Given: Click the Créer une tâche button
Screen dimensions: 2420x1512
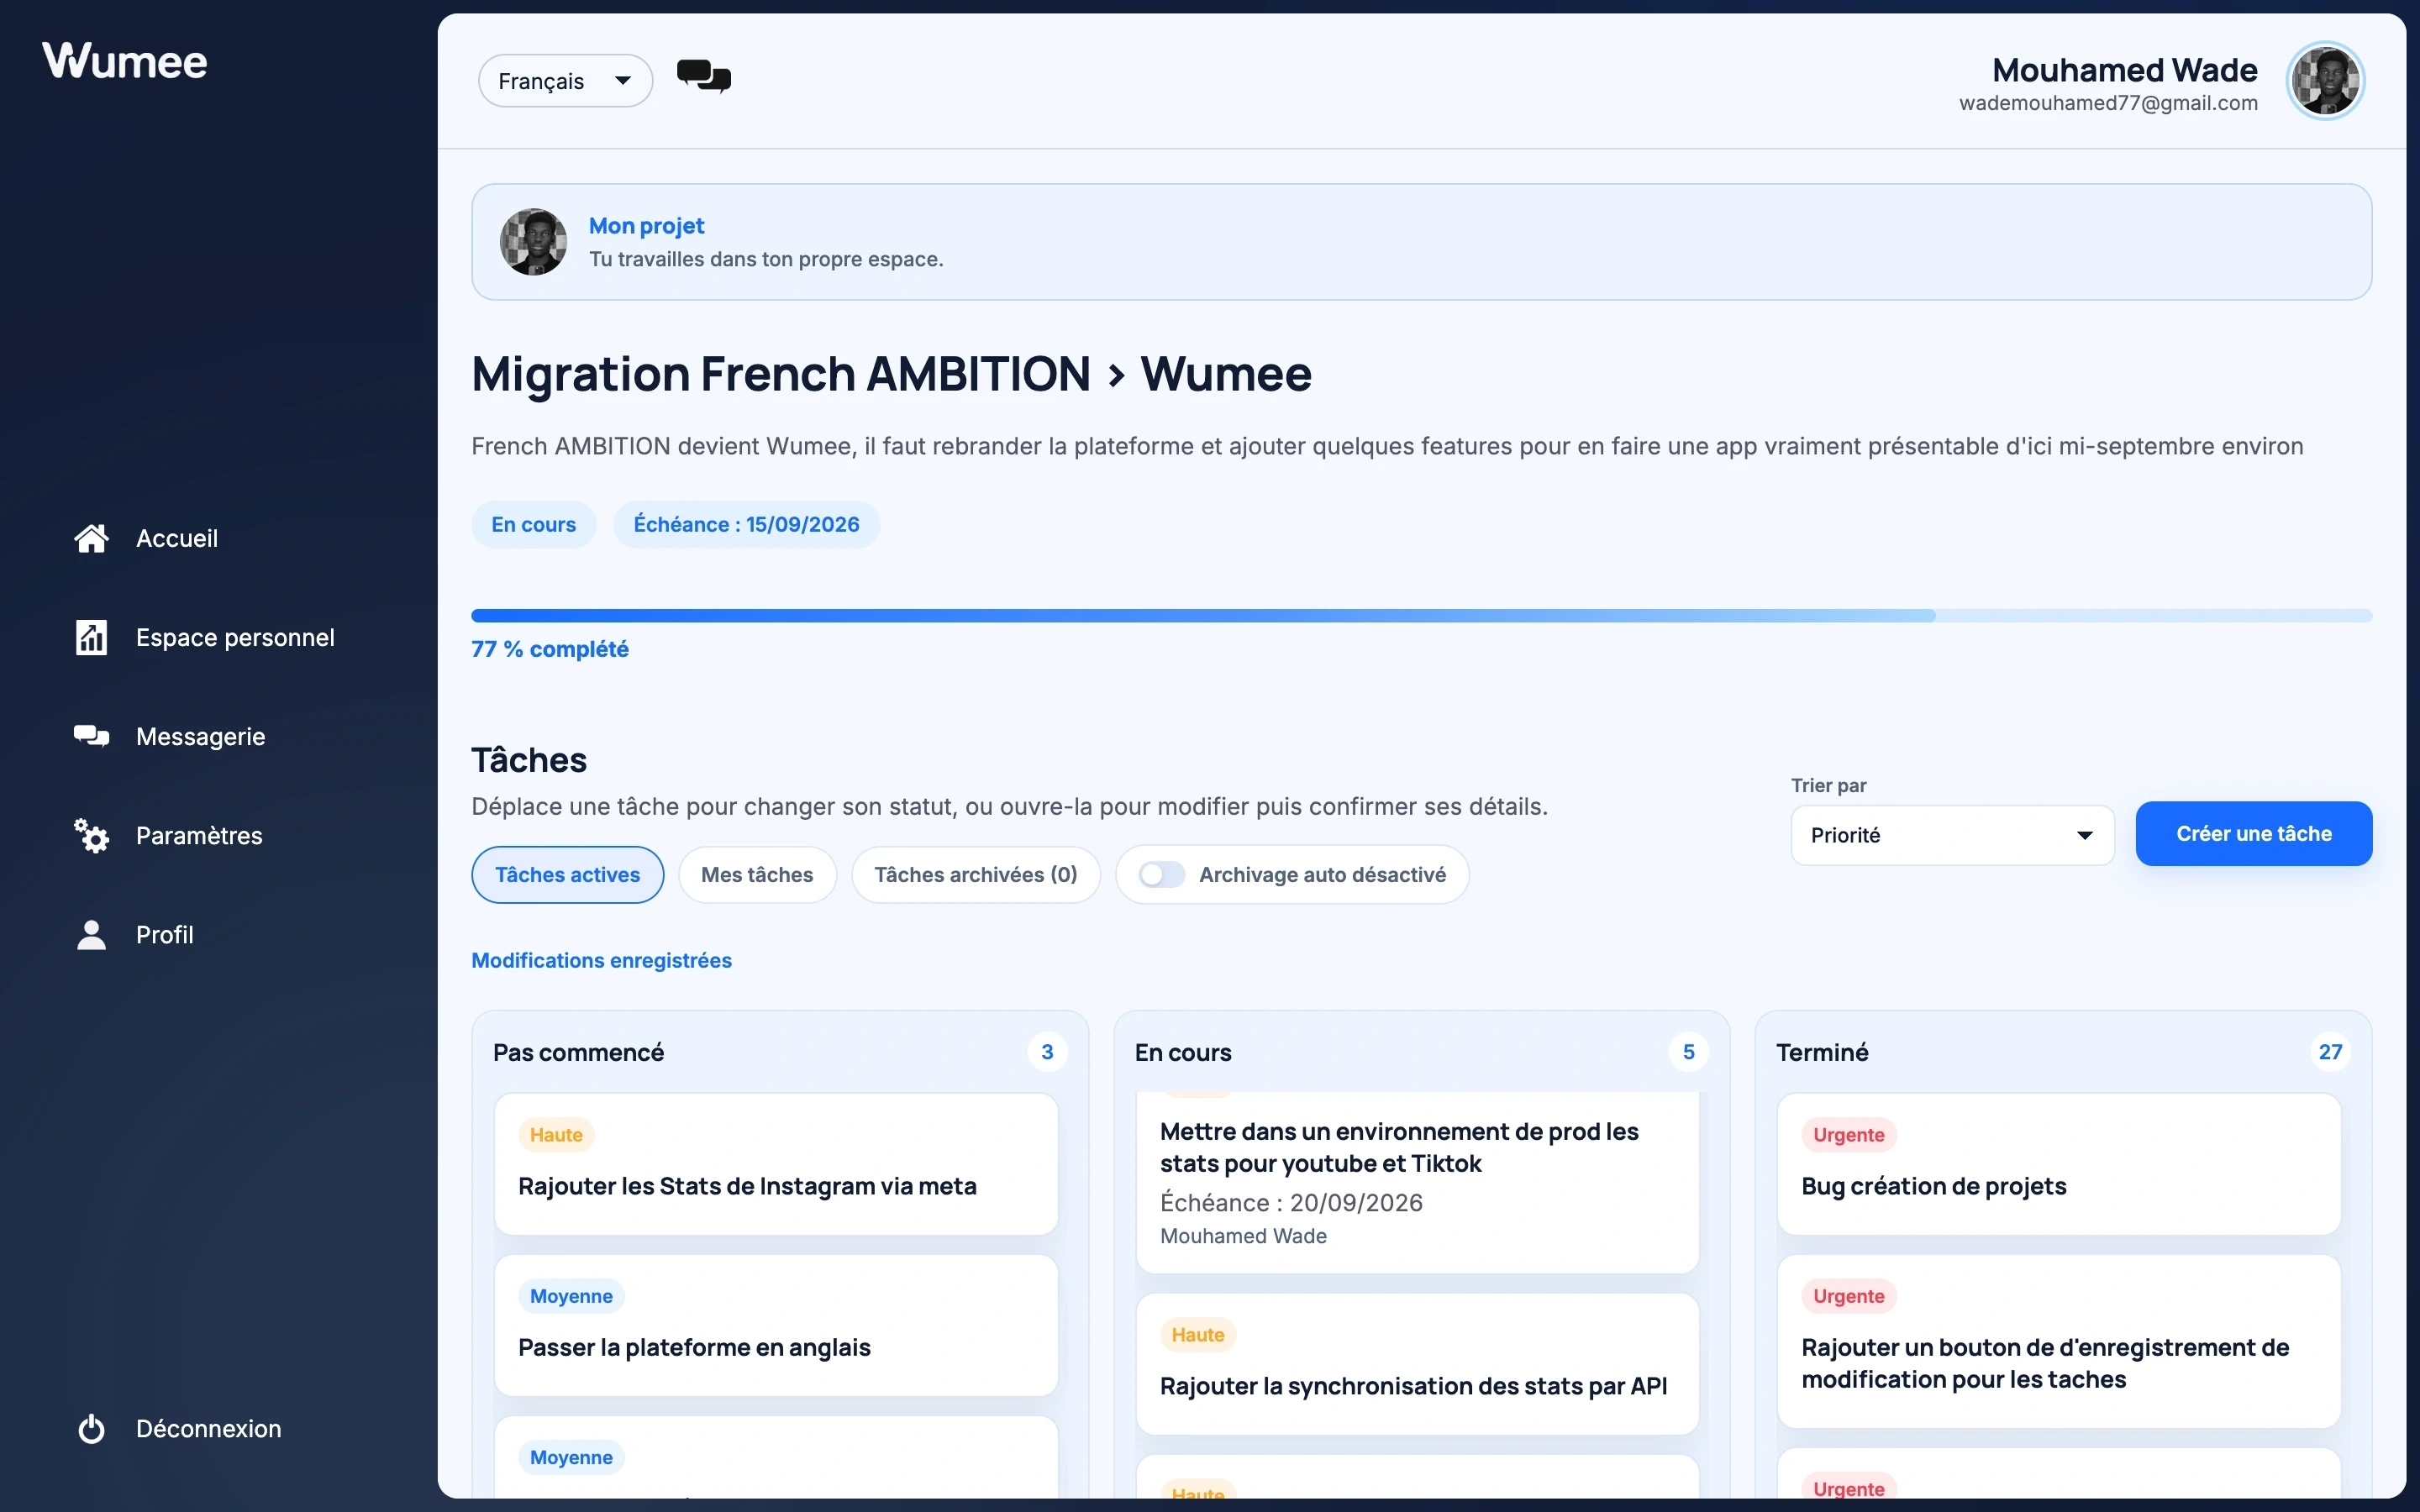Looking at the screenshot, I should point(2254,834).
